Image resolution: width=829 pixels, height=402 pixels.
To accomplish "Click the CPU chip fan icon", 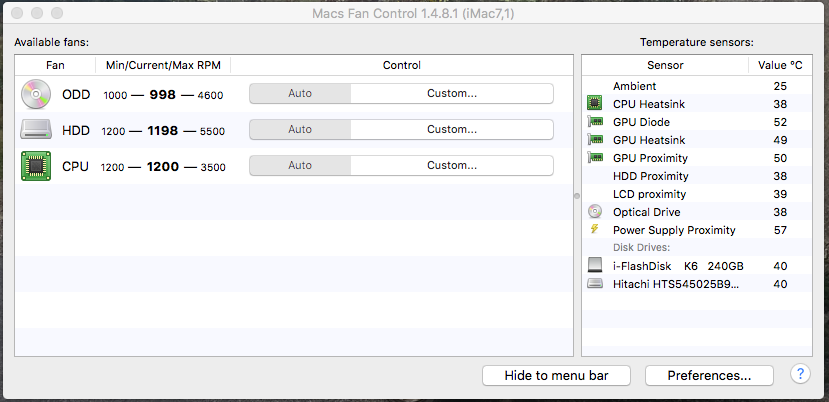I will [x=35, y=166].
